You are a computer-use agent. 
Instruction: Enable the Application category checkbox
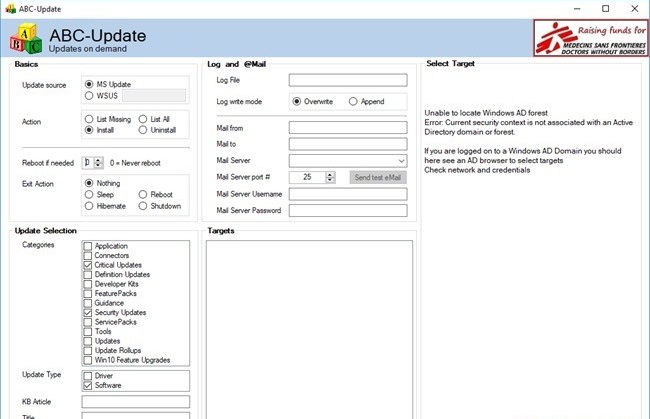click(x=88, y=245)
